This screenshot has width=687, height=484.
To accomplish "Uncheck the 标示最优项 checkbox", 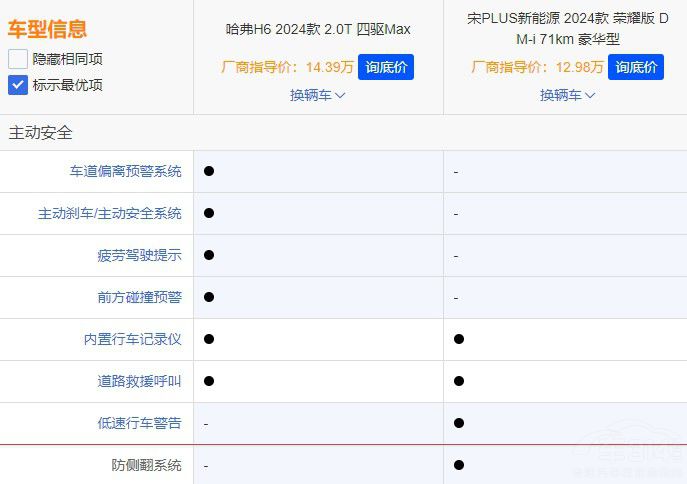I will (18, 85).
